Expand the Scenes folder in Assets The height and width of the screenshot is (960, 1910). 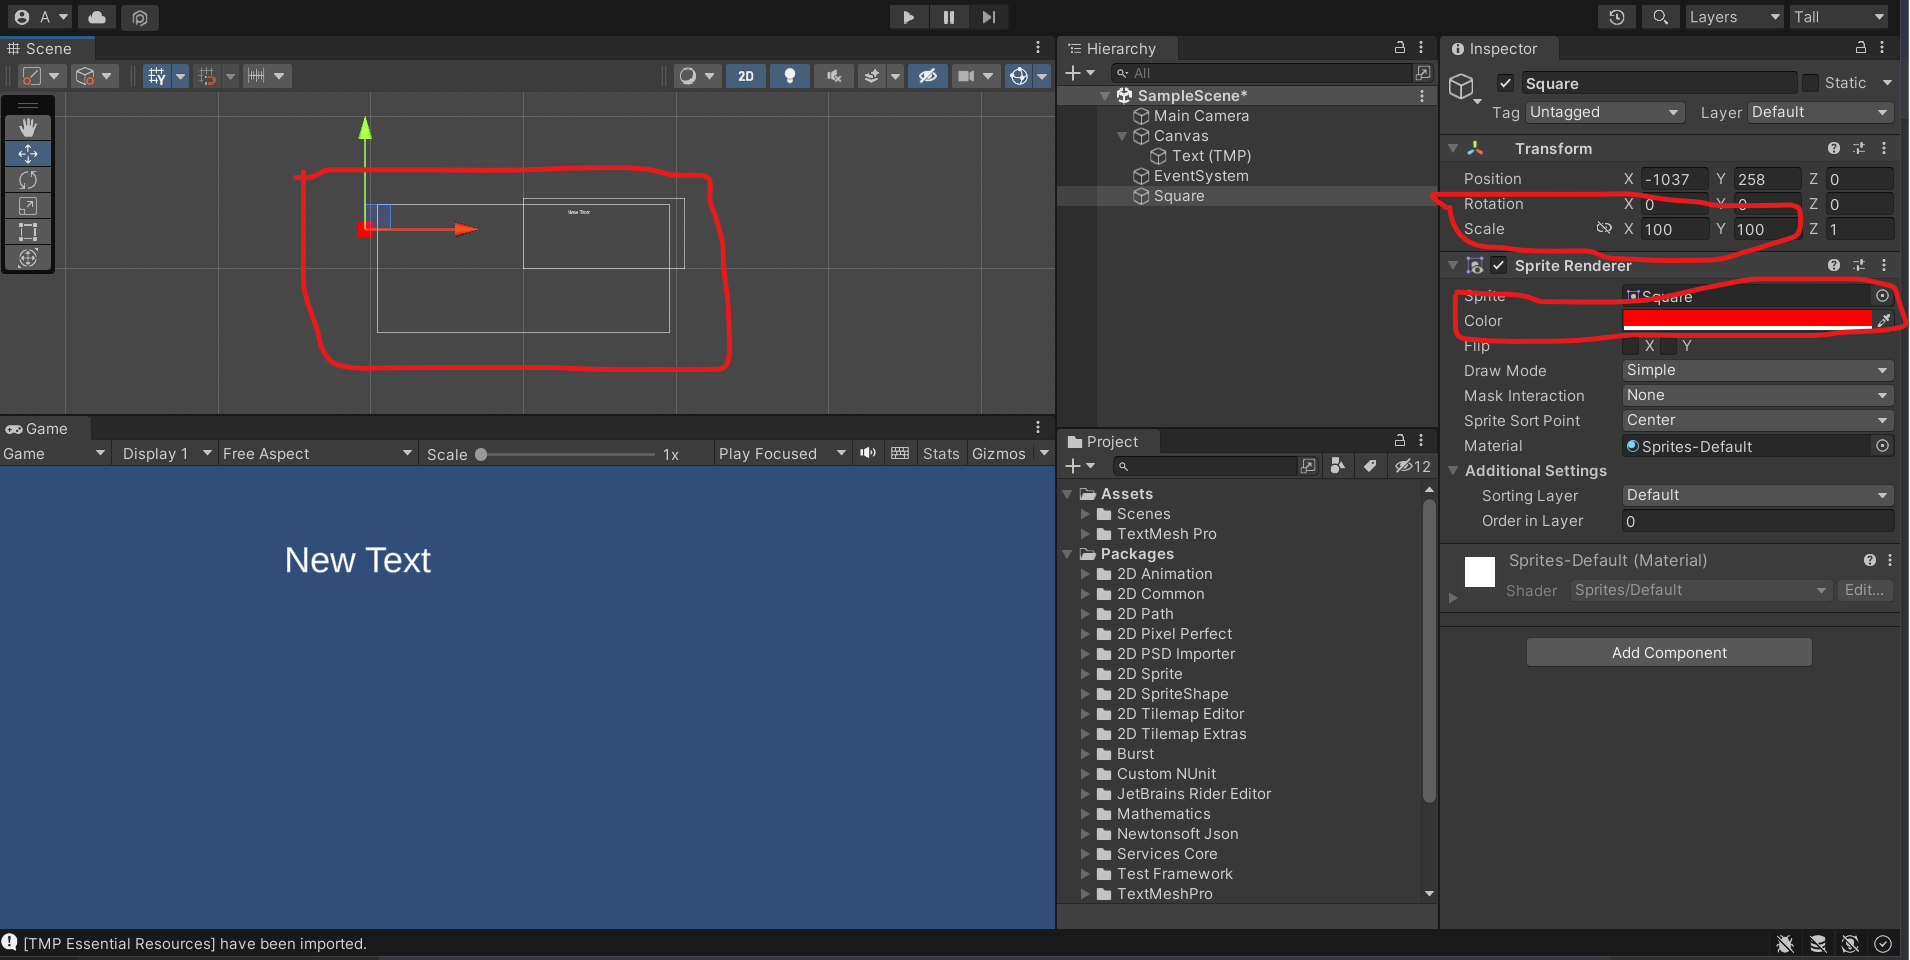point(1086,514)
